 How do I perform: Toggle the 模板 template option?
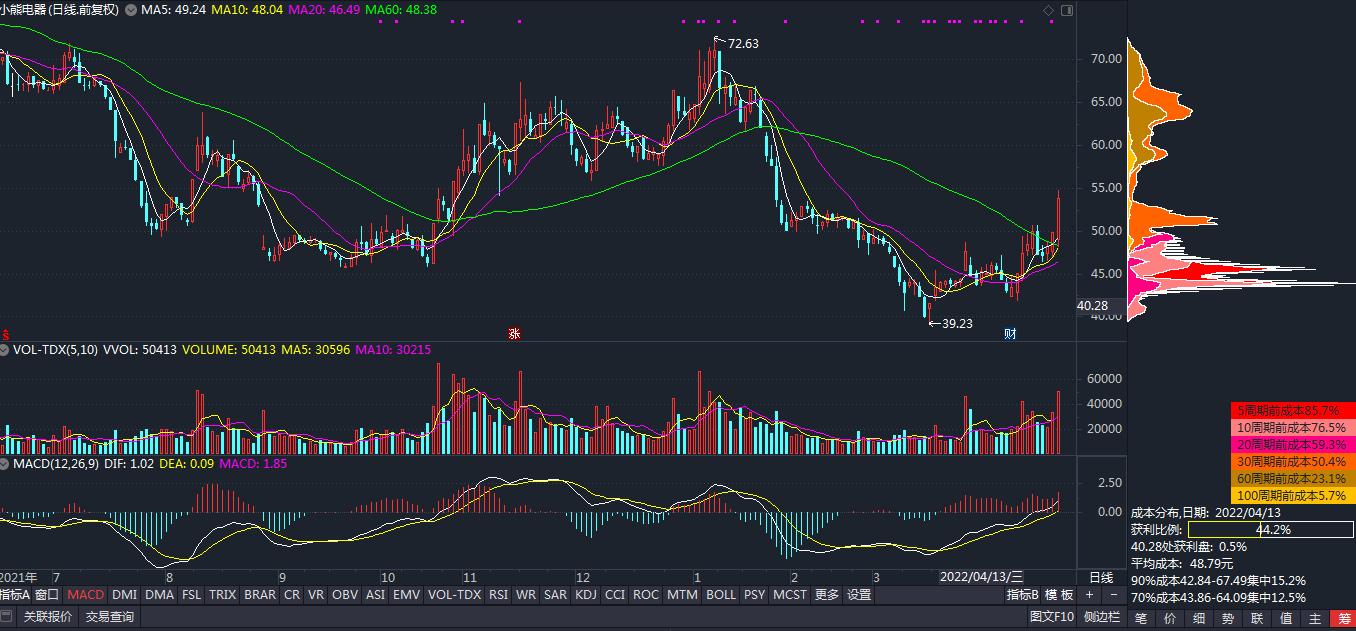pyautogui.click(x=1058, y=592)
